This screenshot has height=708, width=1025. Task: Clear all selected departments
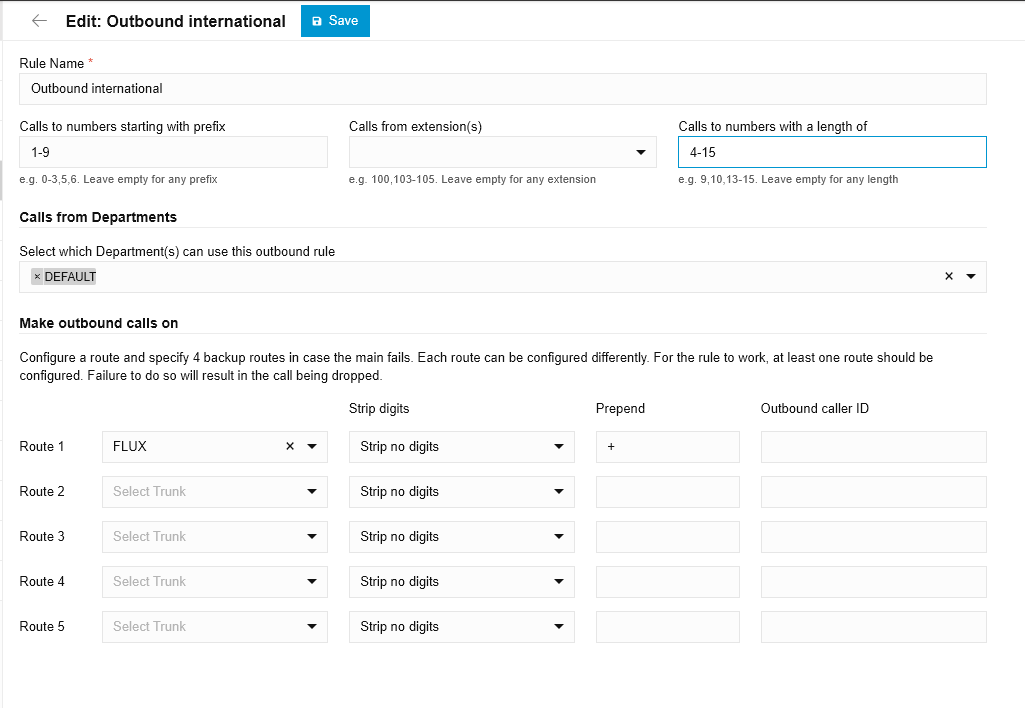tap(949, 277)
